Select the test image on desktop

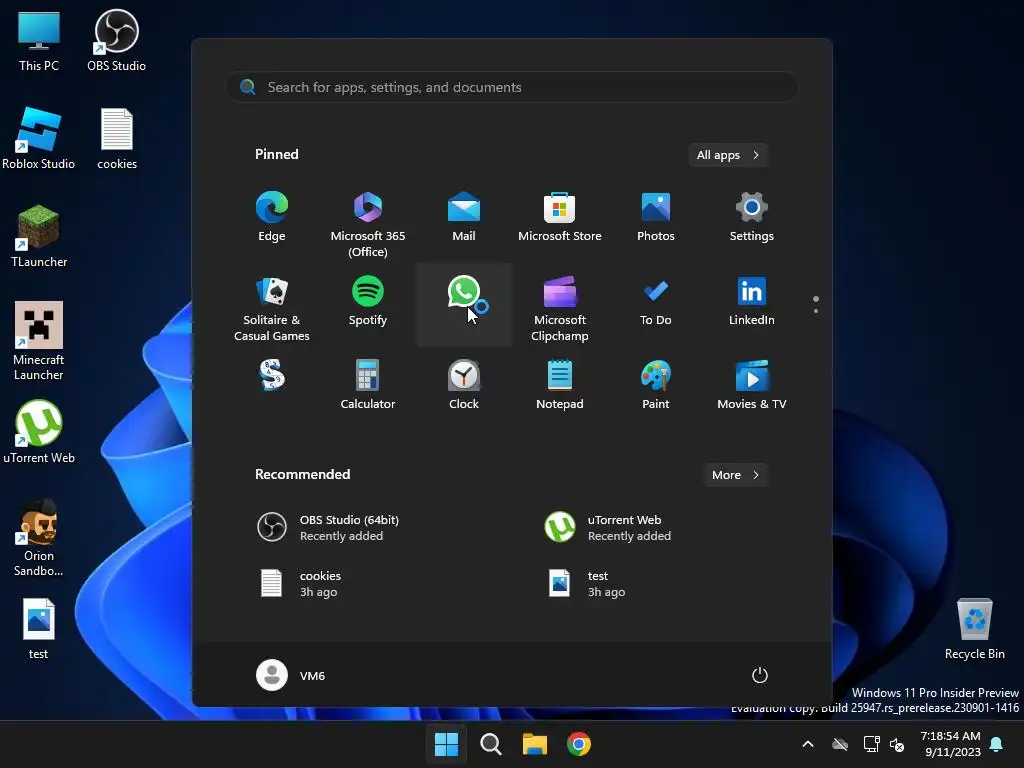point(39,628)
